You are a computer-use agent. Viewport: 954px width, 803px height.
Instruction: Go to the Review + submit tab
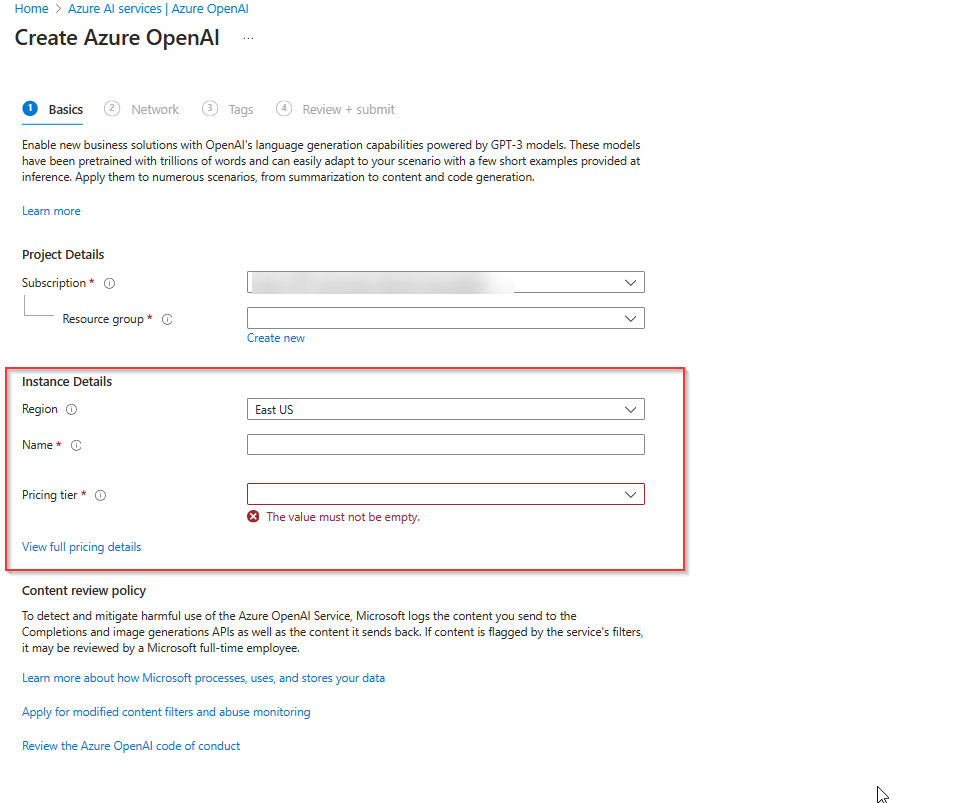336,110
